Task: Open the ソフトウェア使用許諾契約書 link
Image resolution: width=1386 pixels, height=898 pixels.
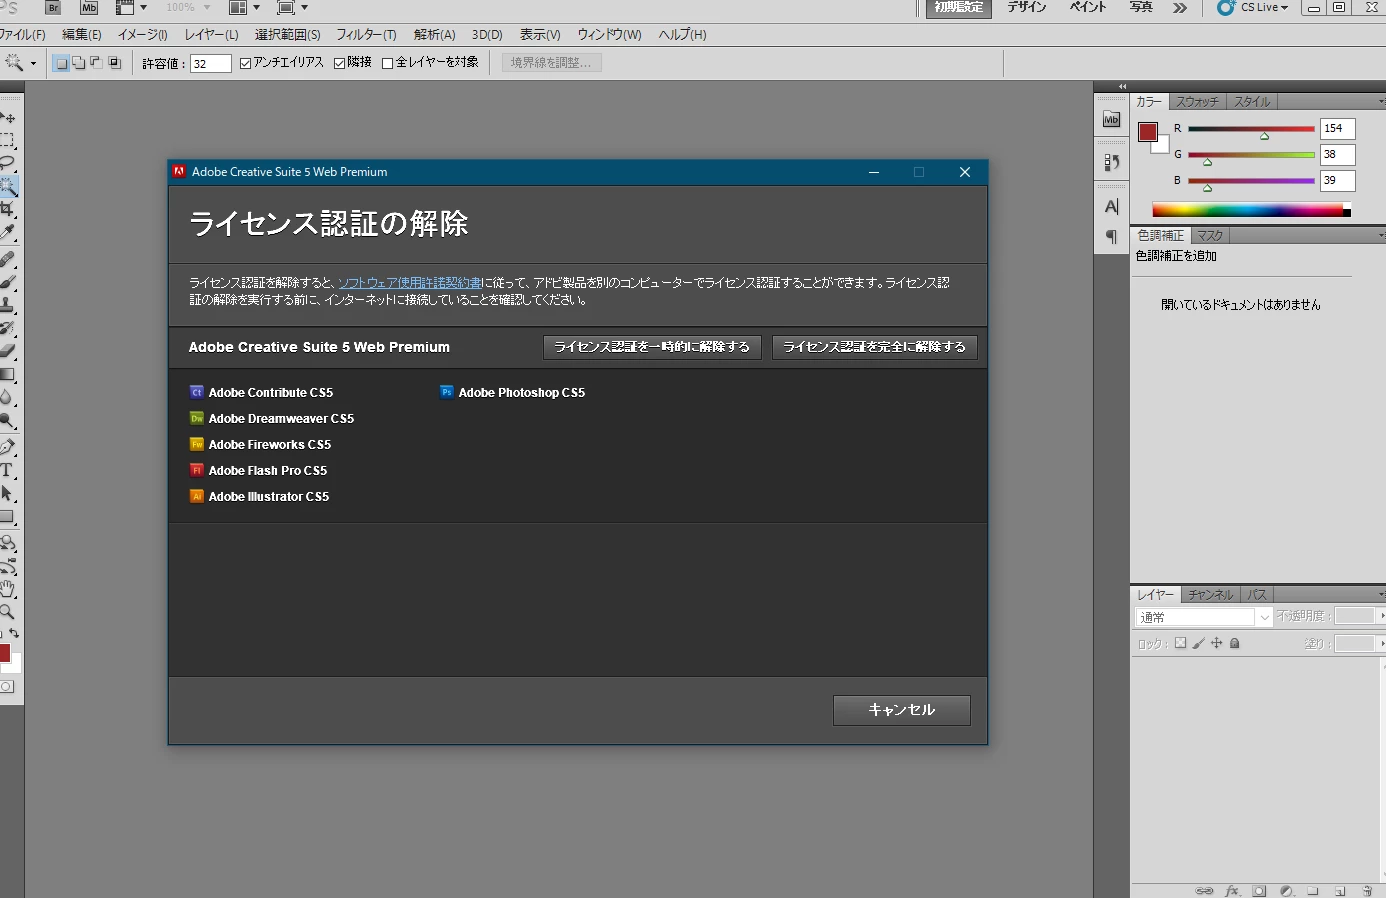Action: tap(409, 283)
